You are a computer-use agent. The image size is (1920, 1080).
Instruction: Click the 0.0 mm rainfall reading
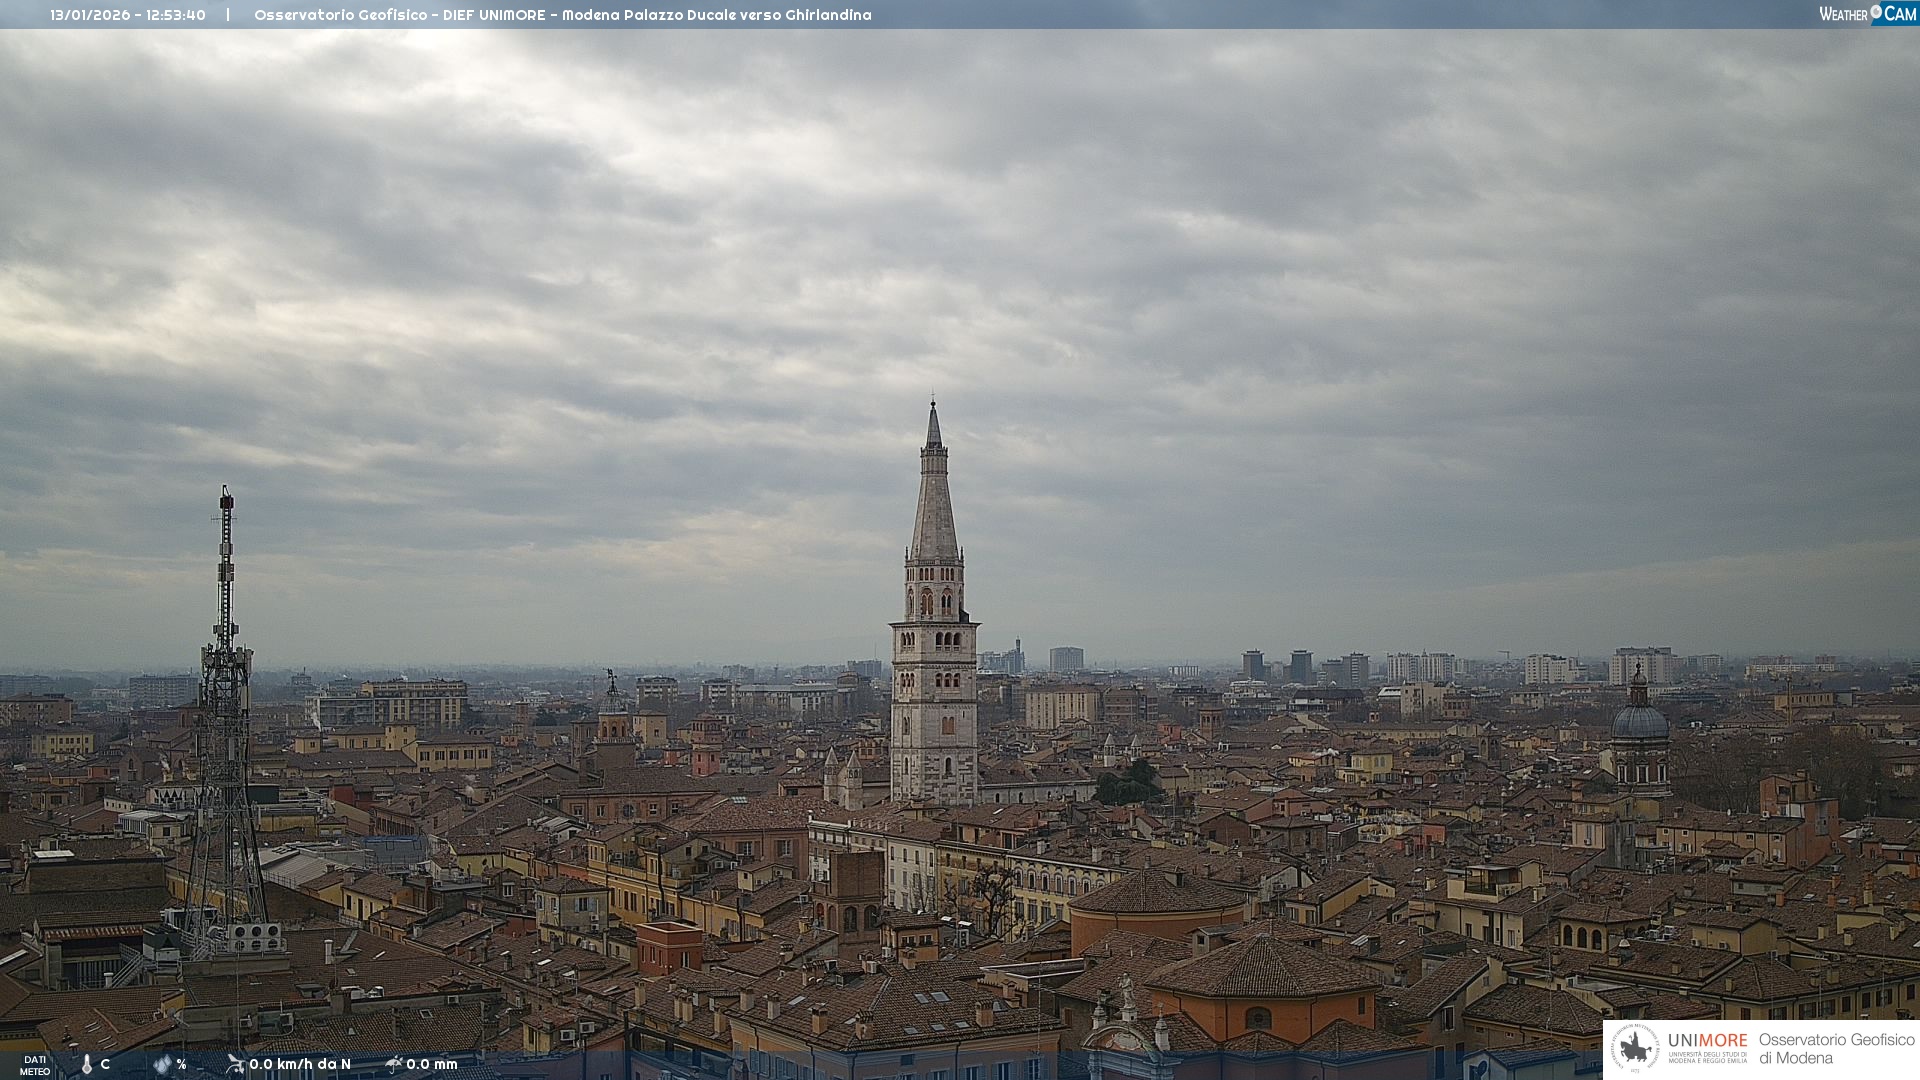click(432, 1064)
